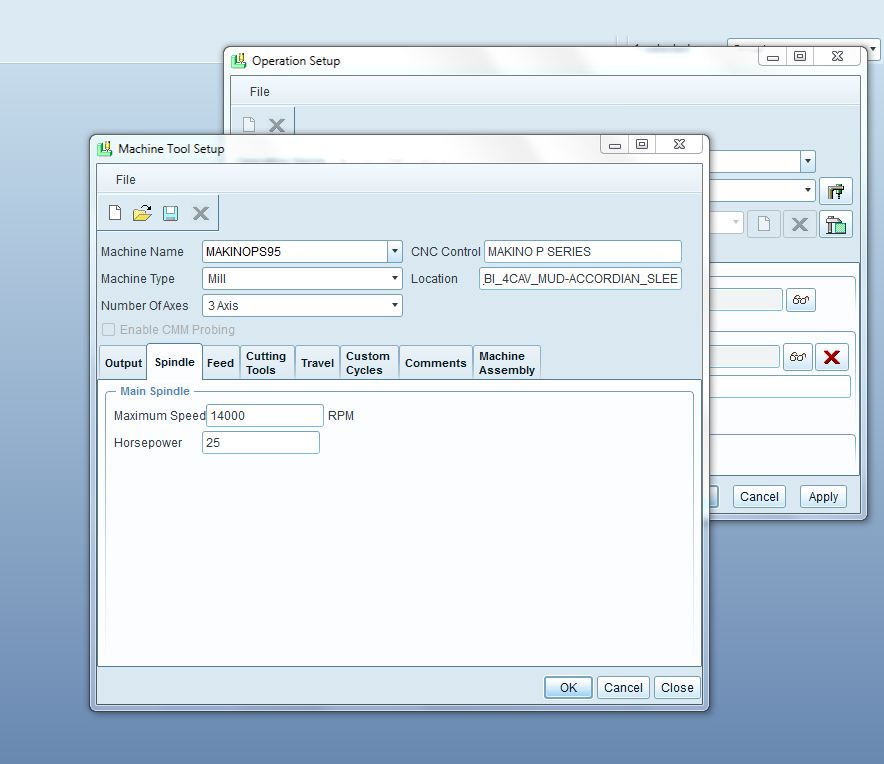Click the fixture setup icon in Operation Setup

(836, 224)
